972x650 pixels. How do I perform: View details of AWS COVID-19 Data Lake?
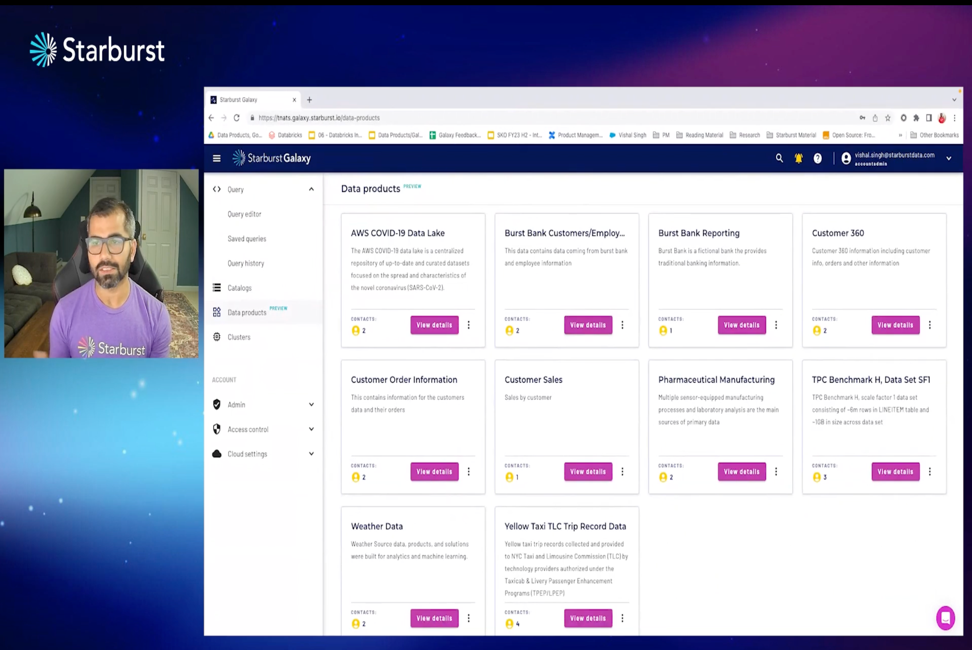click(x=434, y=325)
